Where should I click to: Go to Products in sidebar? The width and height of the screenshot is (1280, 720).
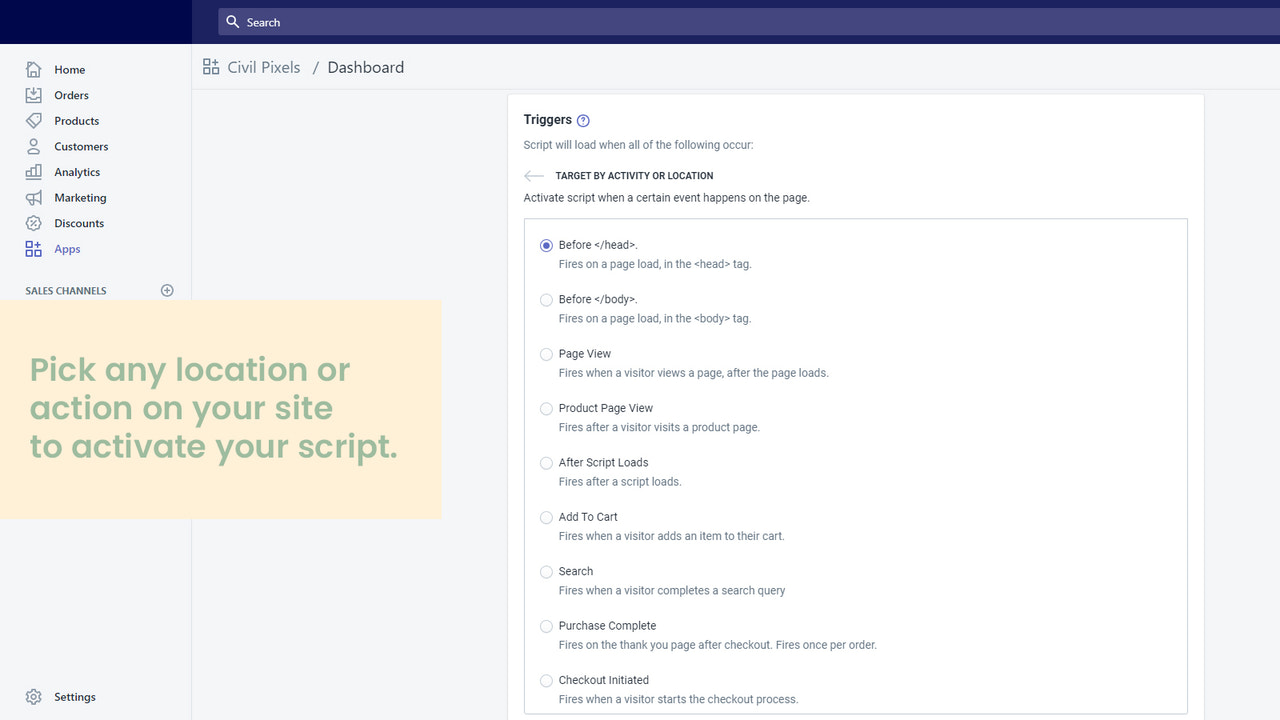tap(77, 121)
